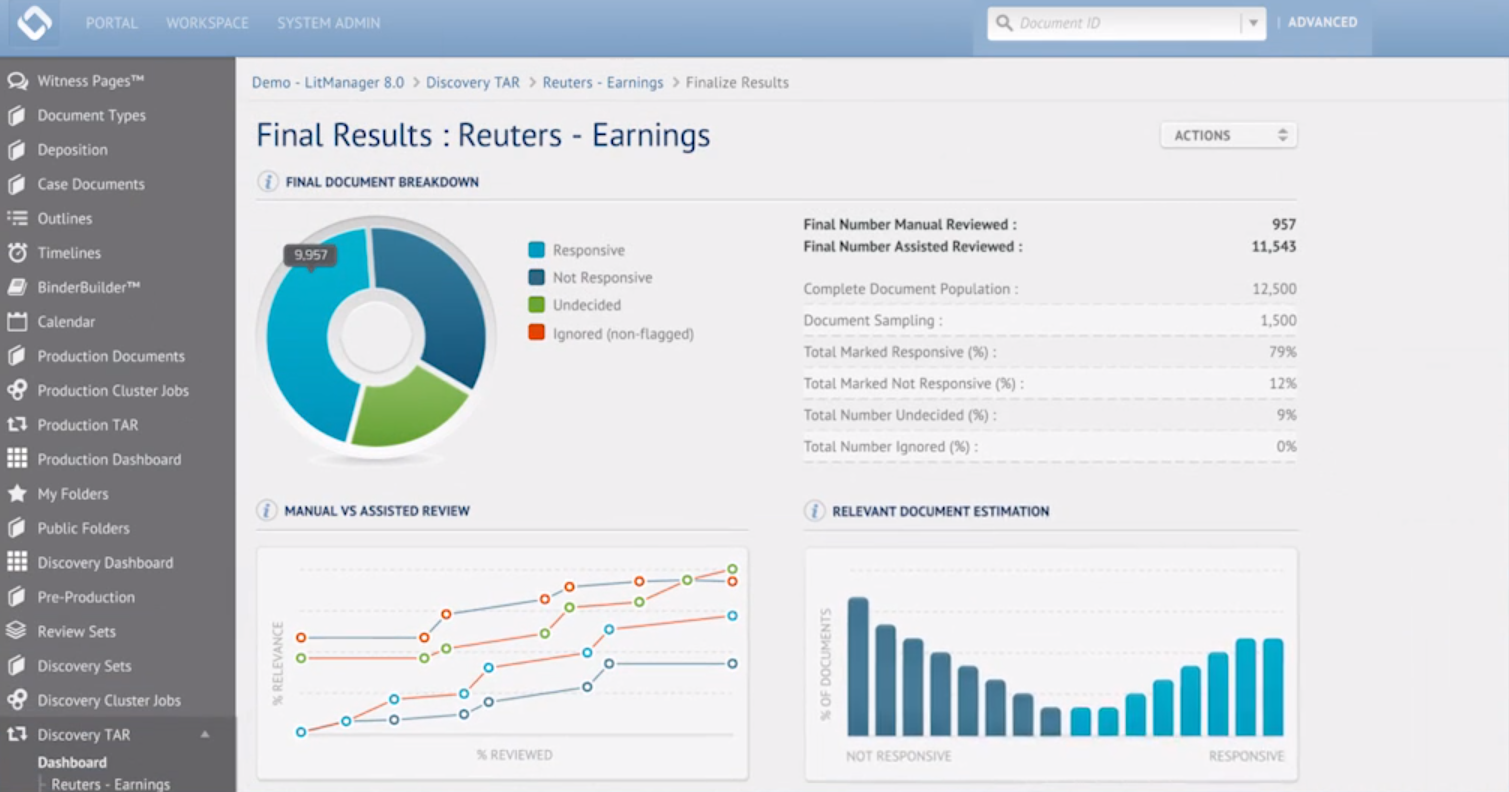Go to Reuters - Earnings breadcrumb

tap(603, 83)
